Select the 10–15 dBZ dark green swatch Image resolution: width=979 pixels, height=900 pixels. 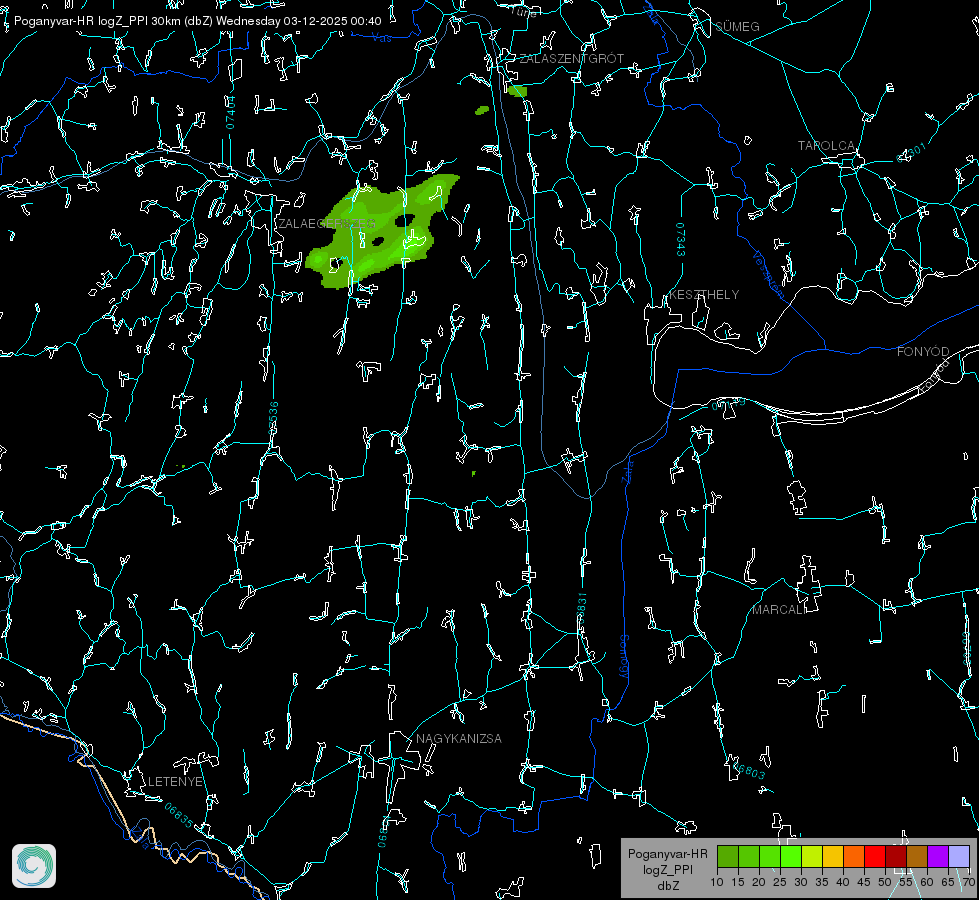[x=728, y=856]
